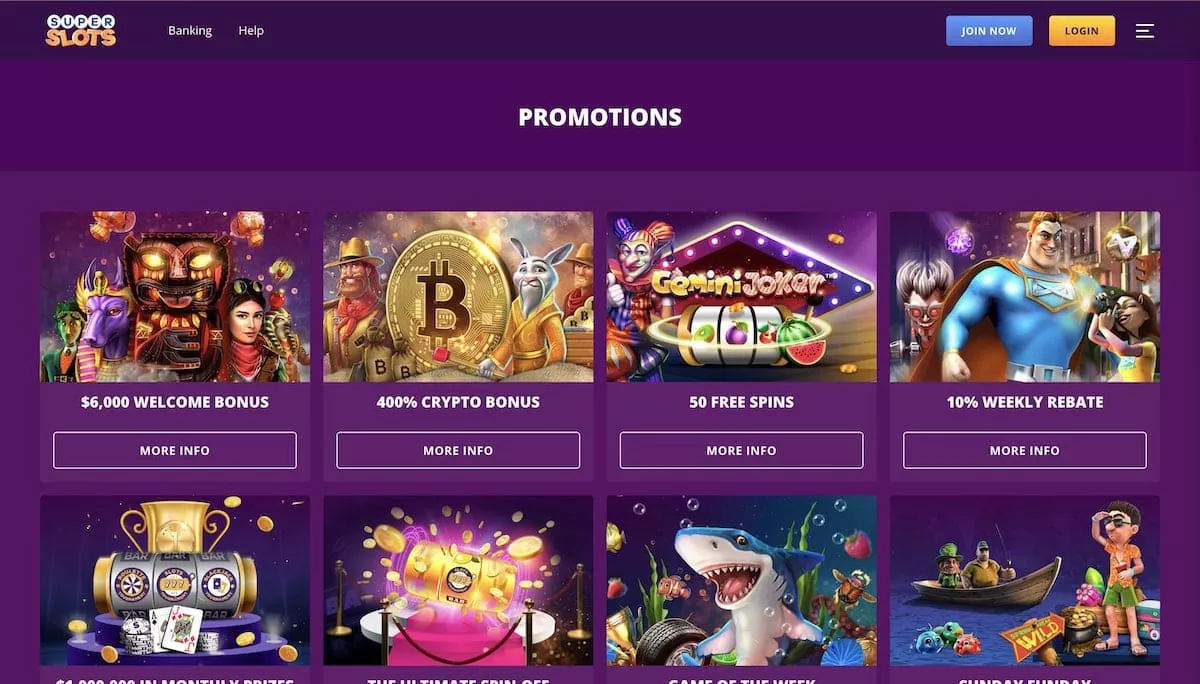Select the shark promotion image
This screenshot has height=684, width=1200.
[741, 580]
